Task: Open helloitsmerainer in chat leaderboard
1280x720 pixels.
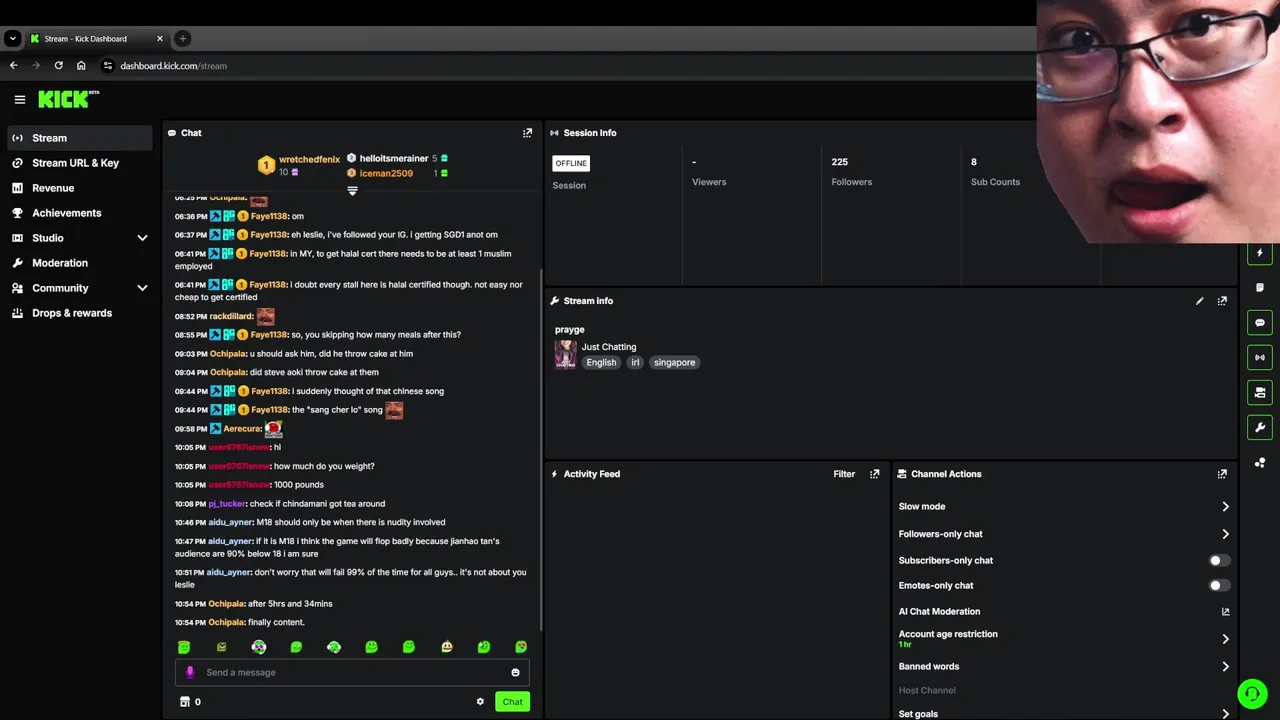Action: pyautogui.click(x=394, y=158)
